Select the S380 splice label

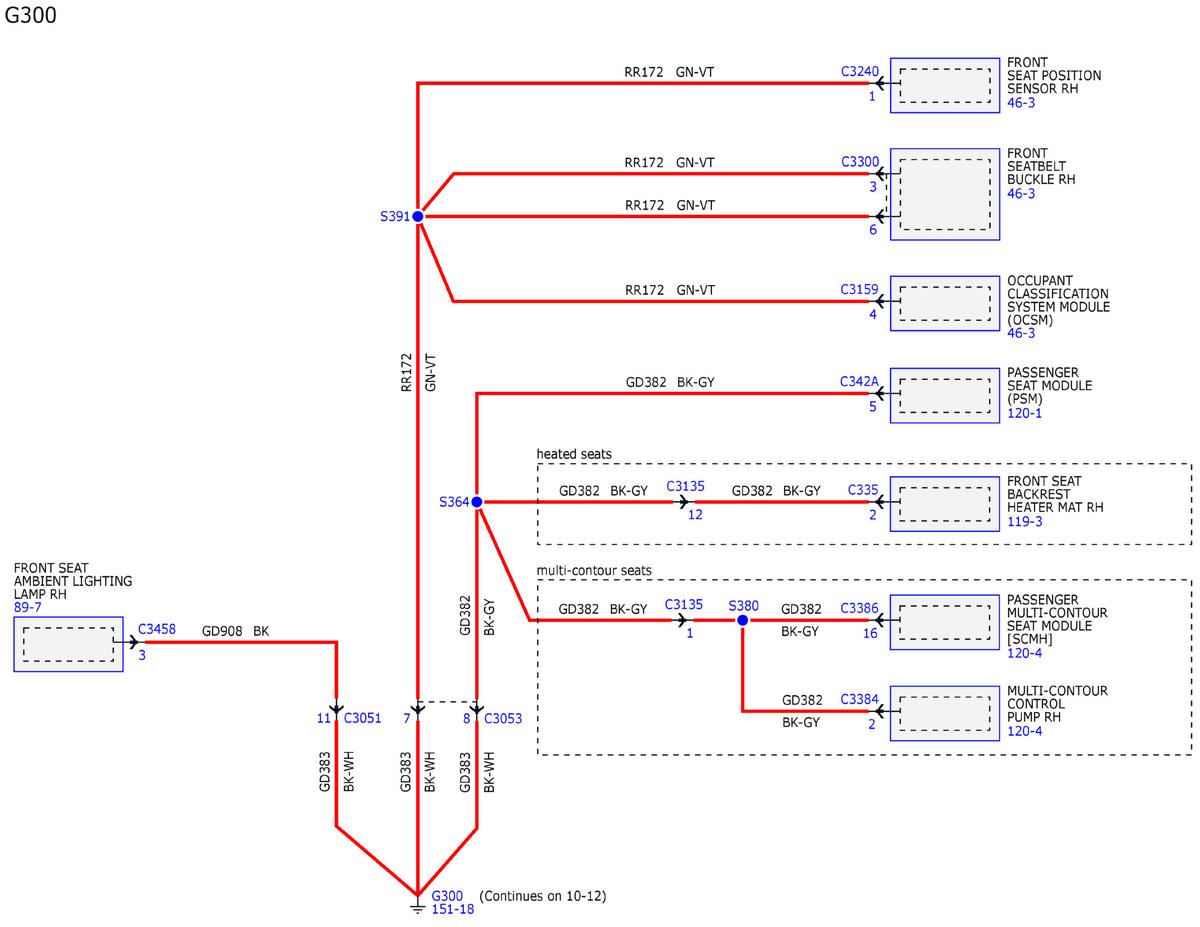pyautogui.click(x=744, y=606)
